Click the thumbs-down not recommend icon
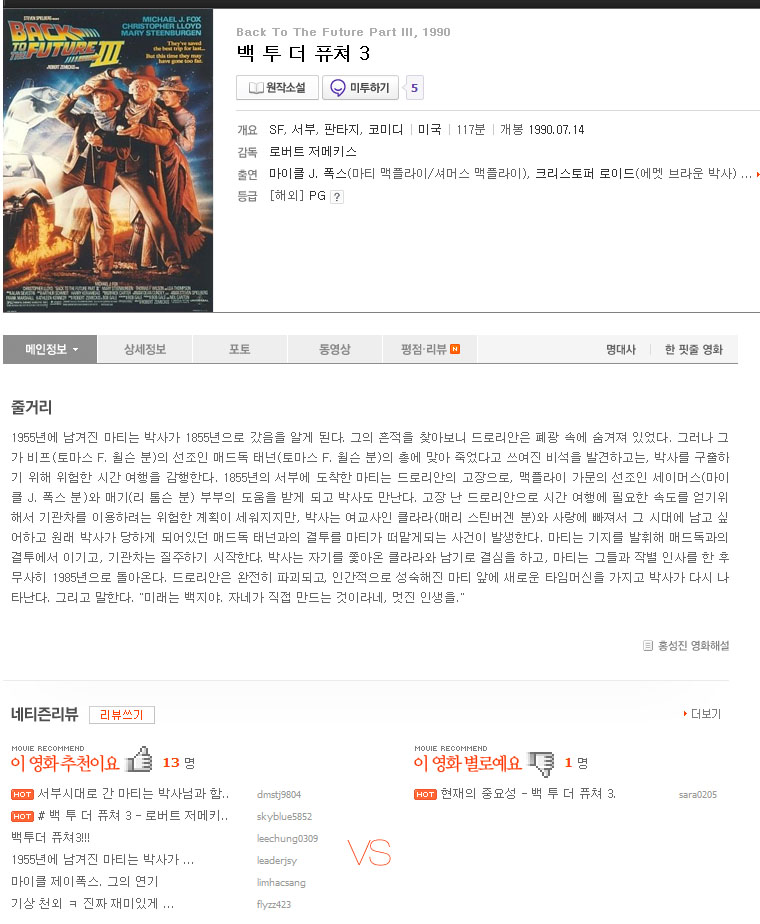This screenshot has width=760, height=924. coord(541,764)
